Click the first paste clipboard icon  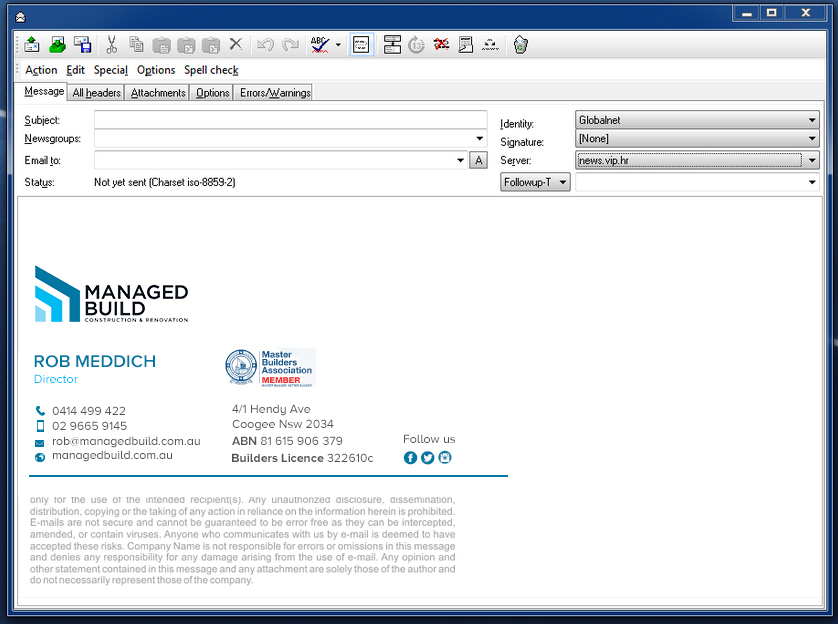click(161, 45)
